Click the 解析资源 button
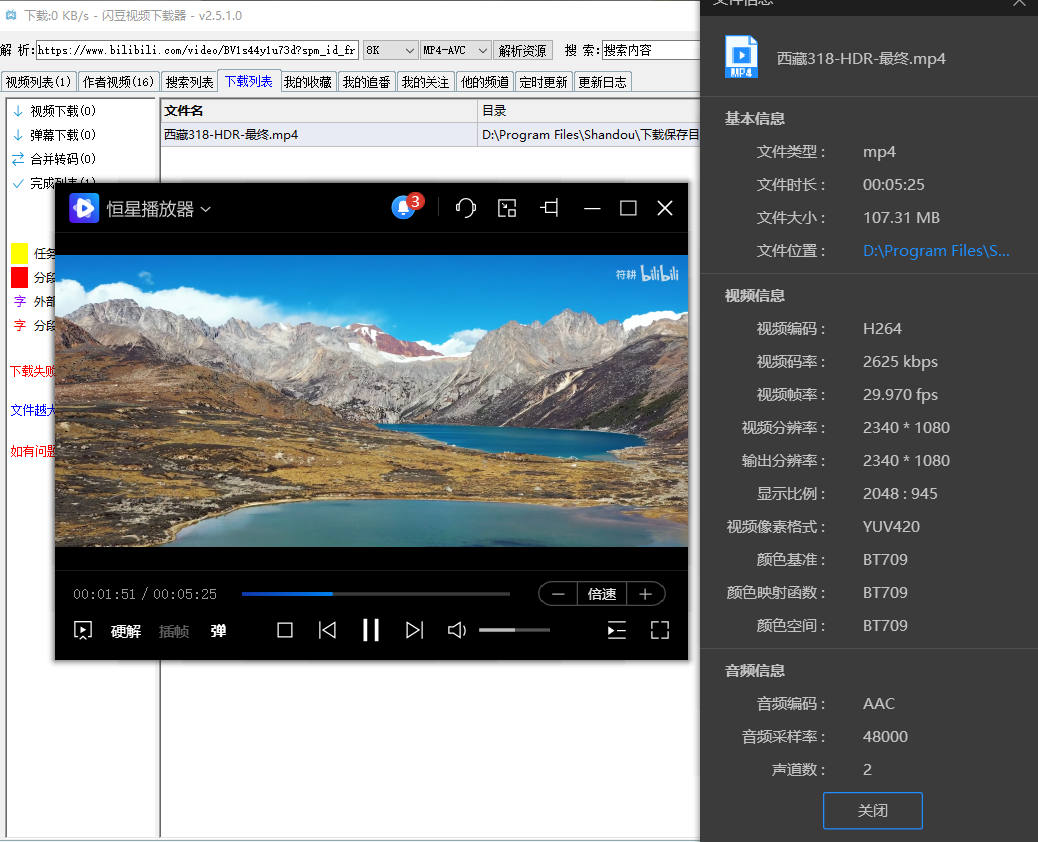1038x842 pixels. pyautogui.click(x=523, y=50)
